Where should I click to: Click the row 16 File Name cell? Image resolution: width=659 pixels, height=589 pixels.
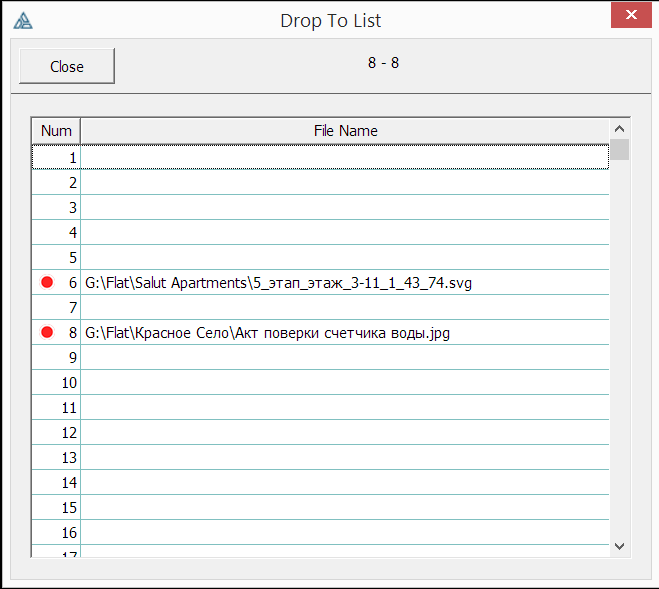tap(345, 533)
